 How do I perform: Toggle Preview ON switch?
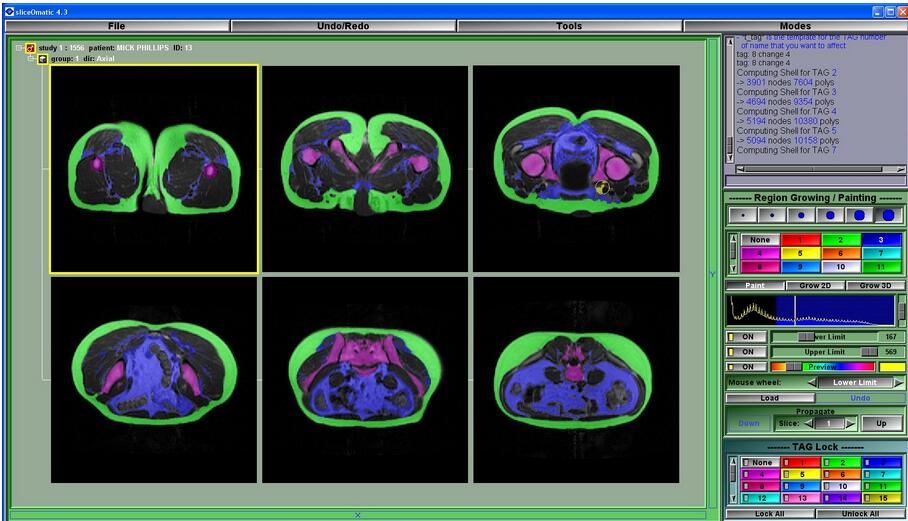[x=746, y=367]
